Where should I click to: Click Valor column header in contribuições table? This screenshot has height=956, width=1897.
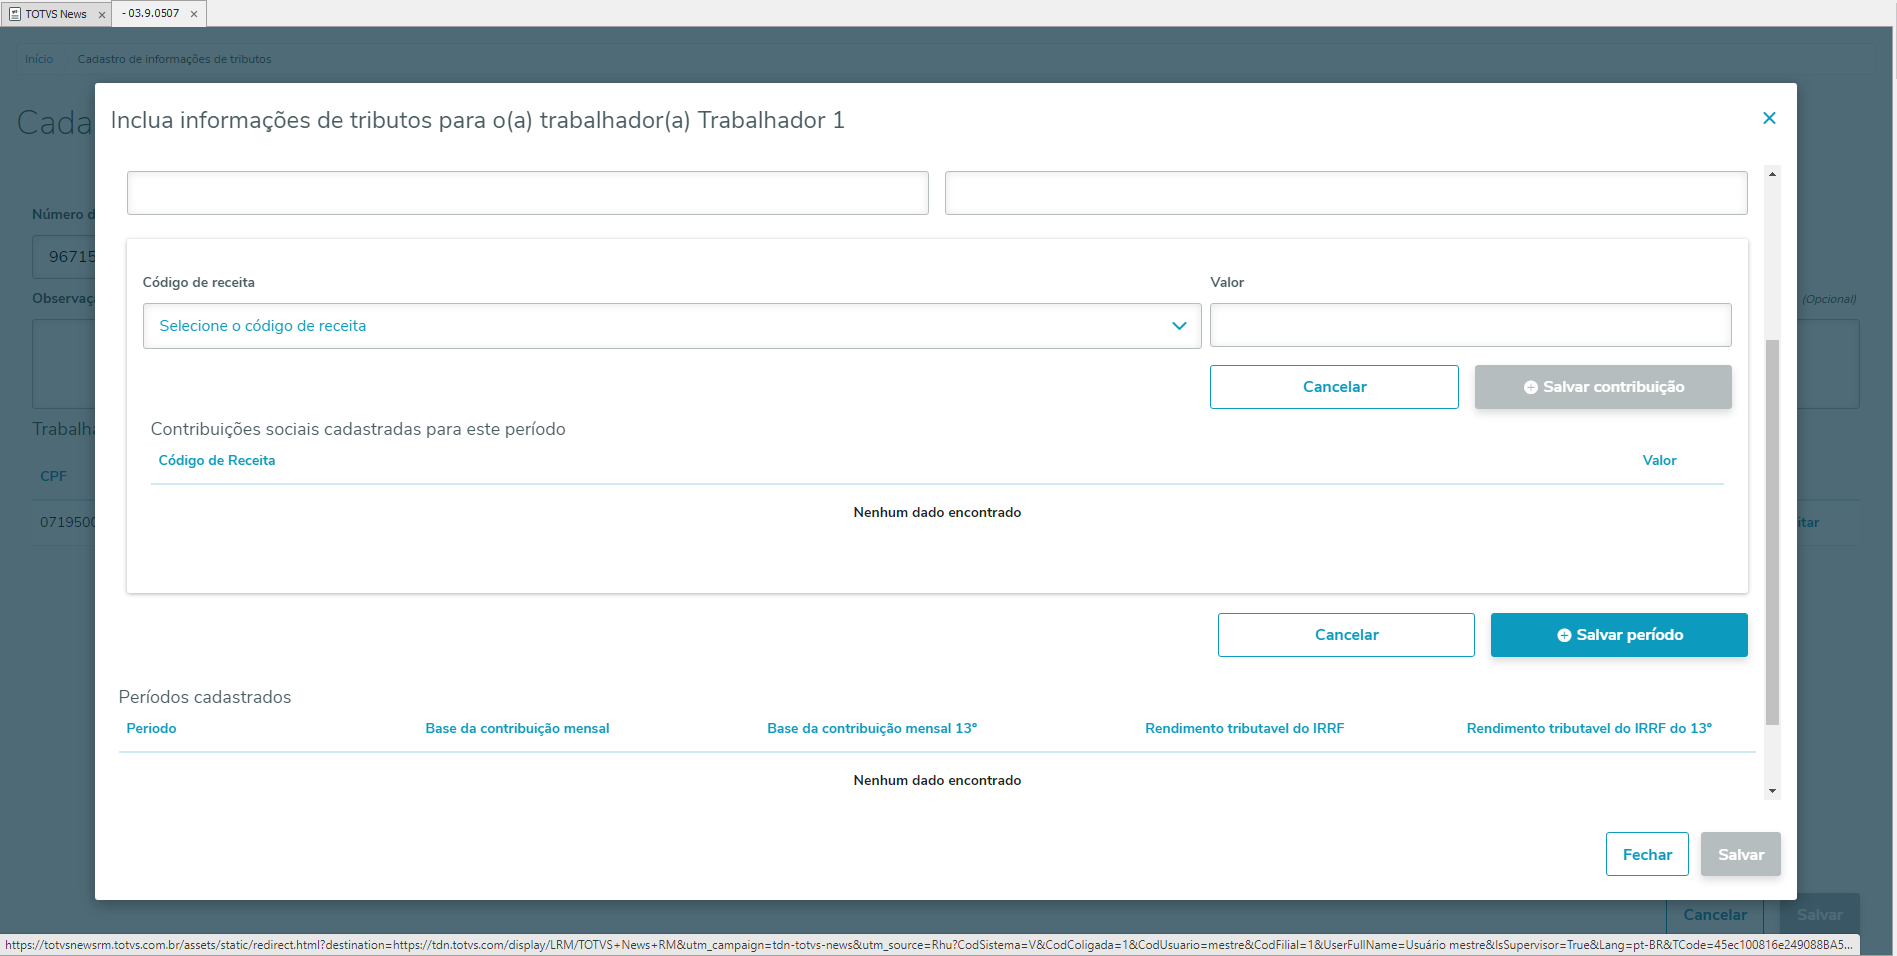pyautogui.click(x=1659, y=460)
